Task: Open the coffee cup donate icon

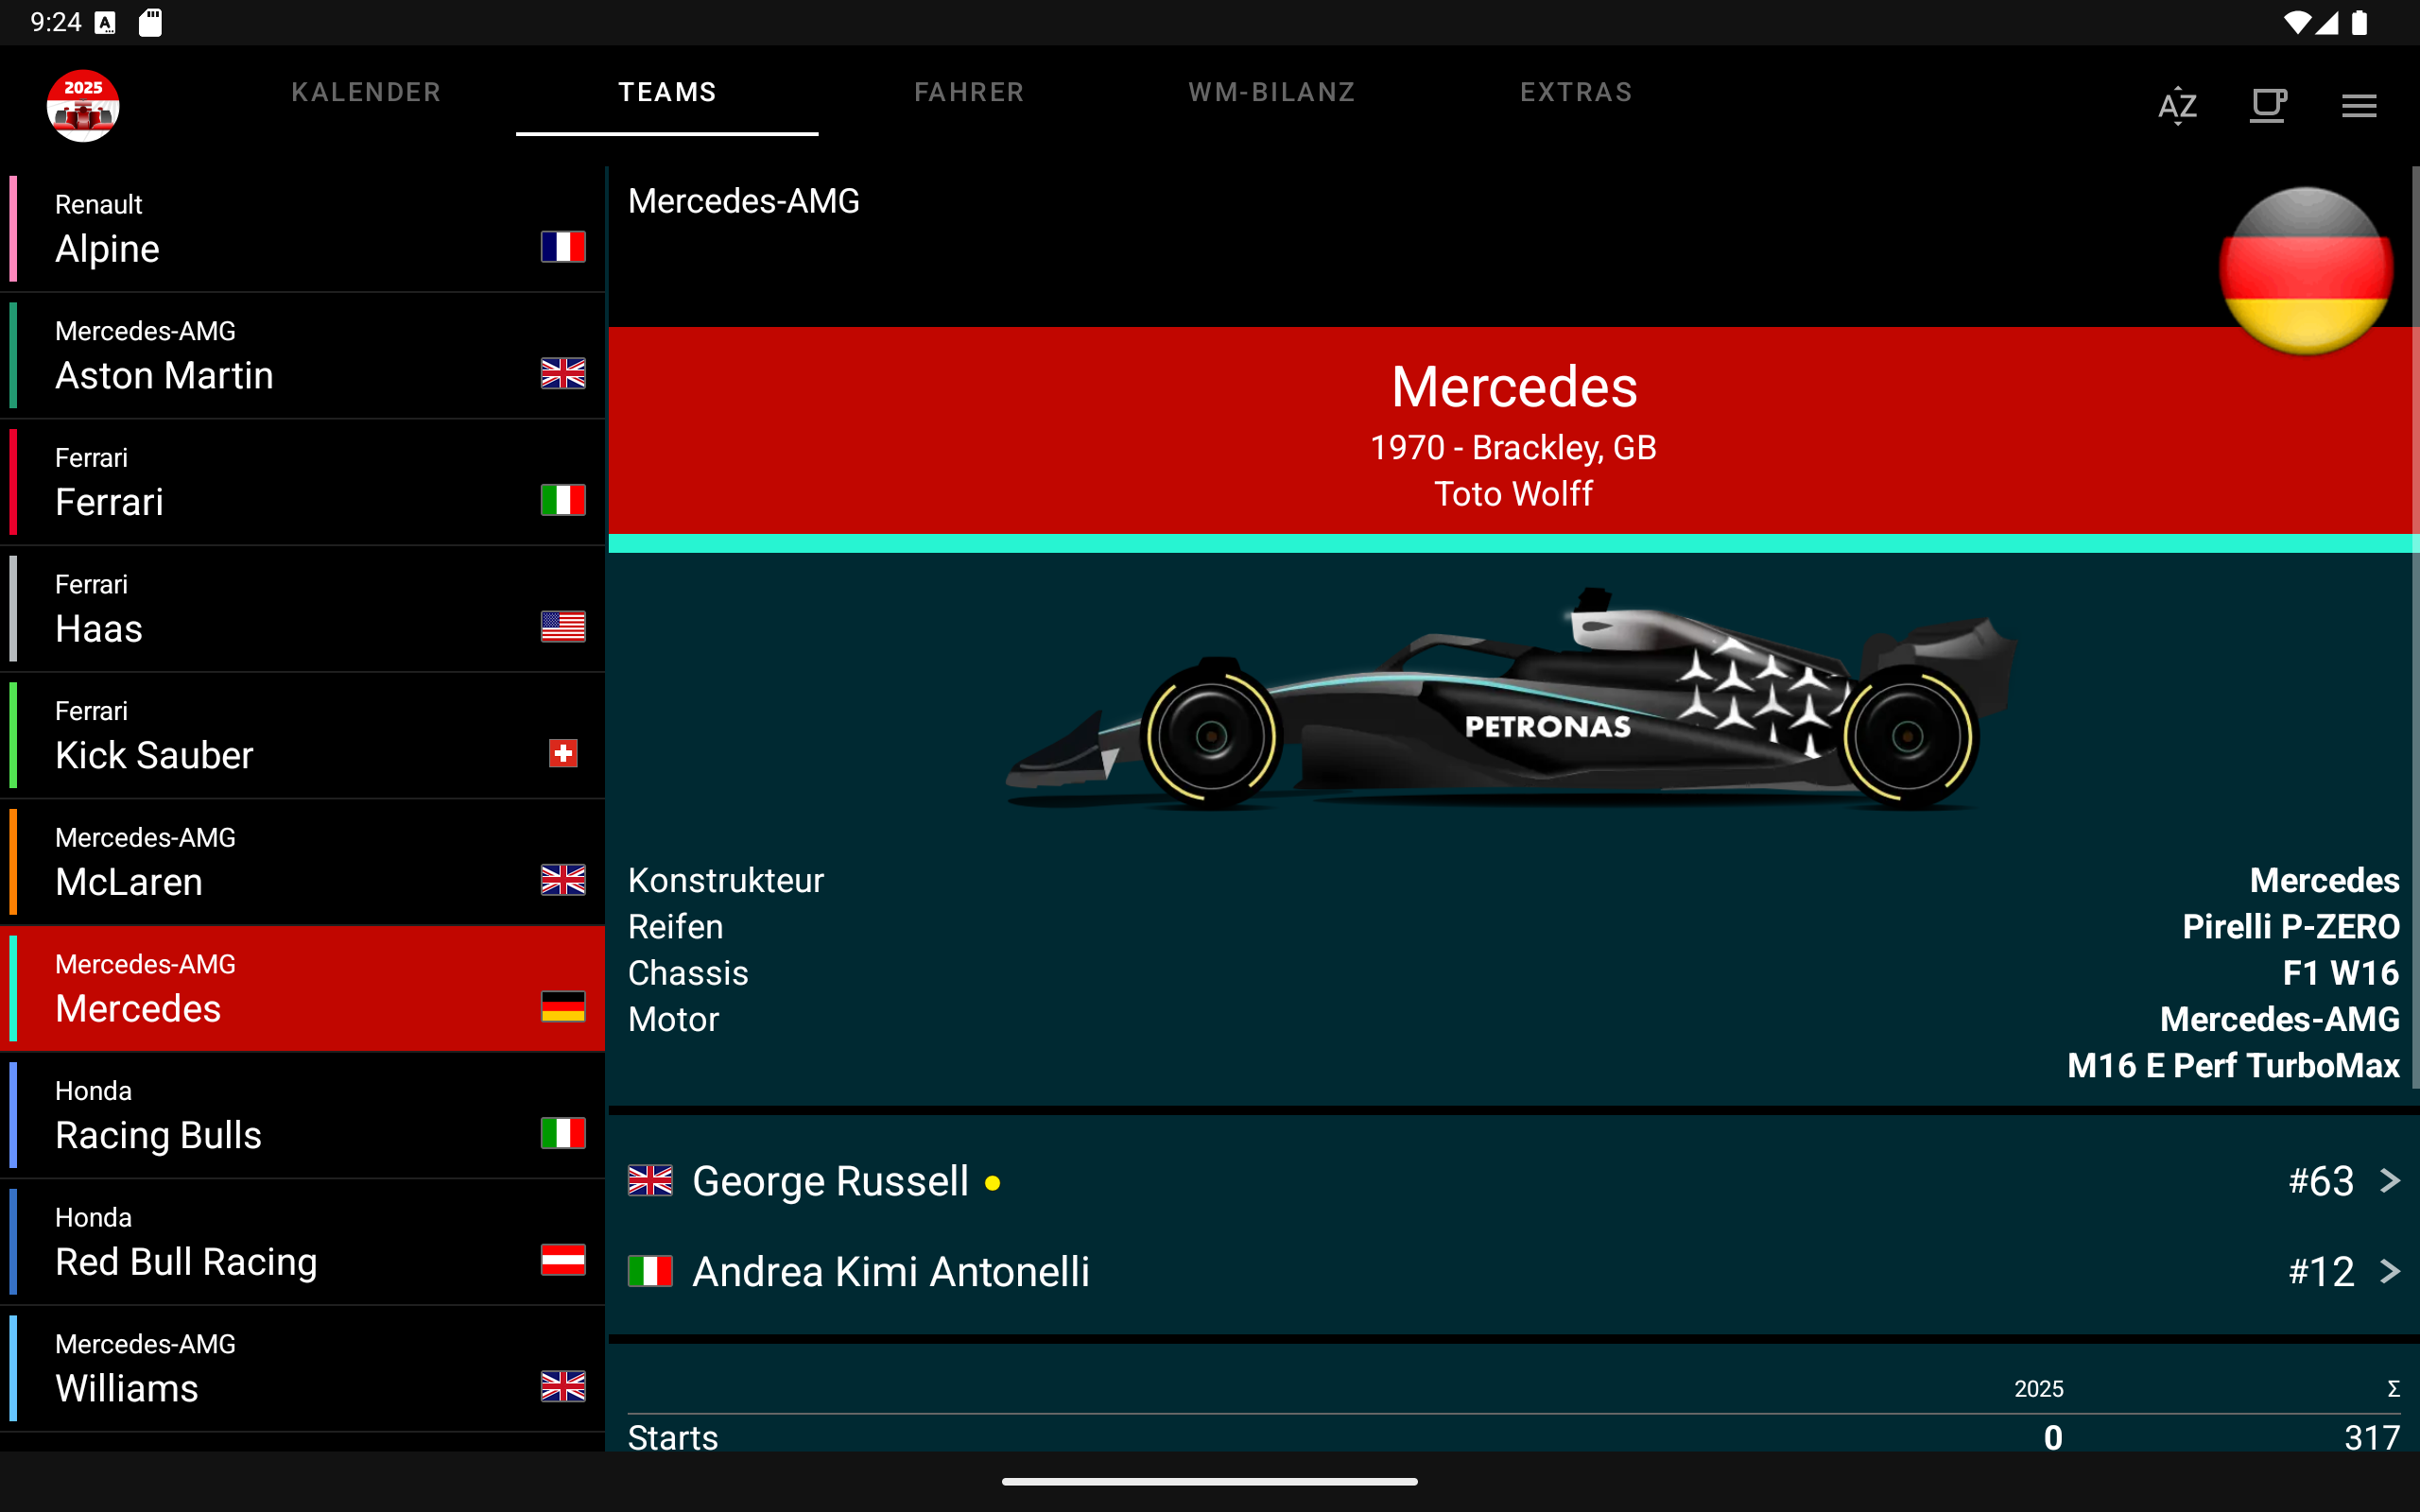Action: [x=2267, y=105]
